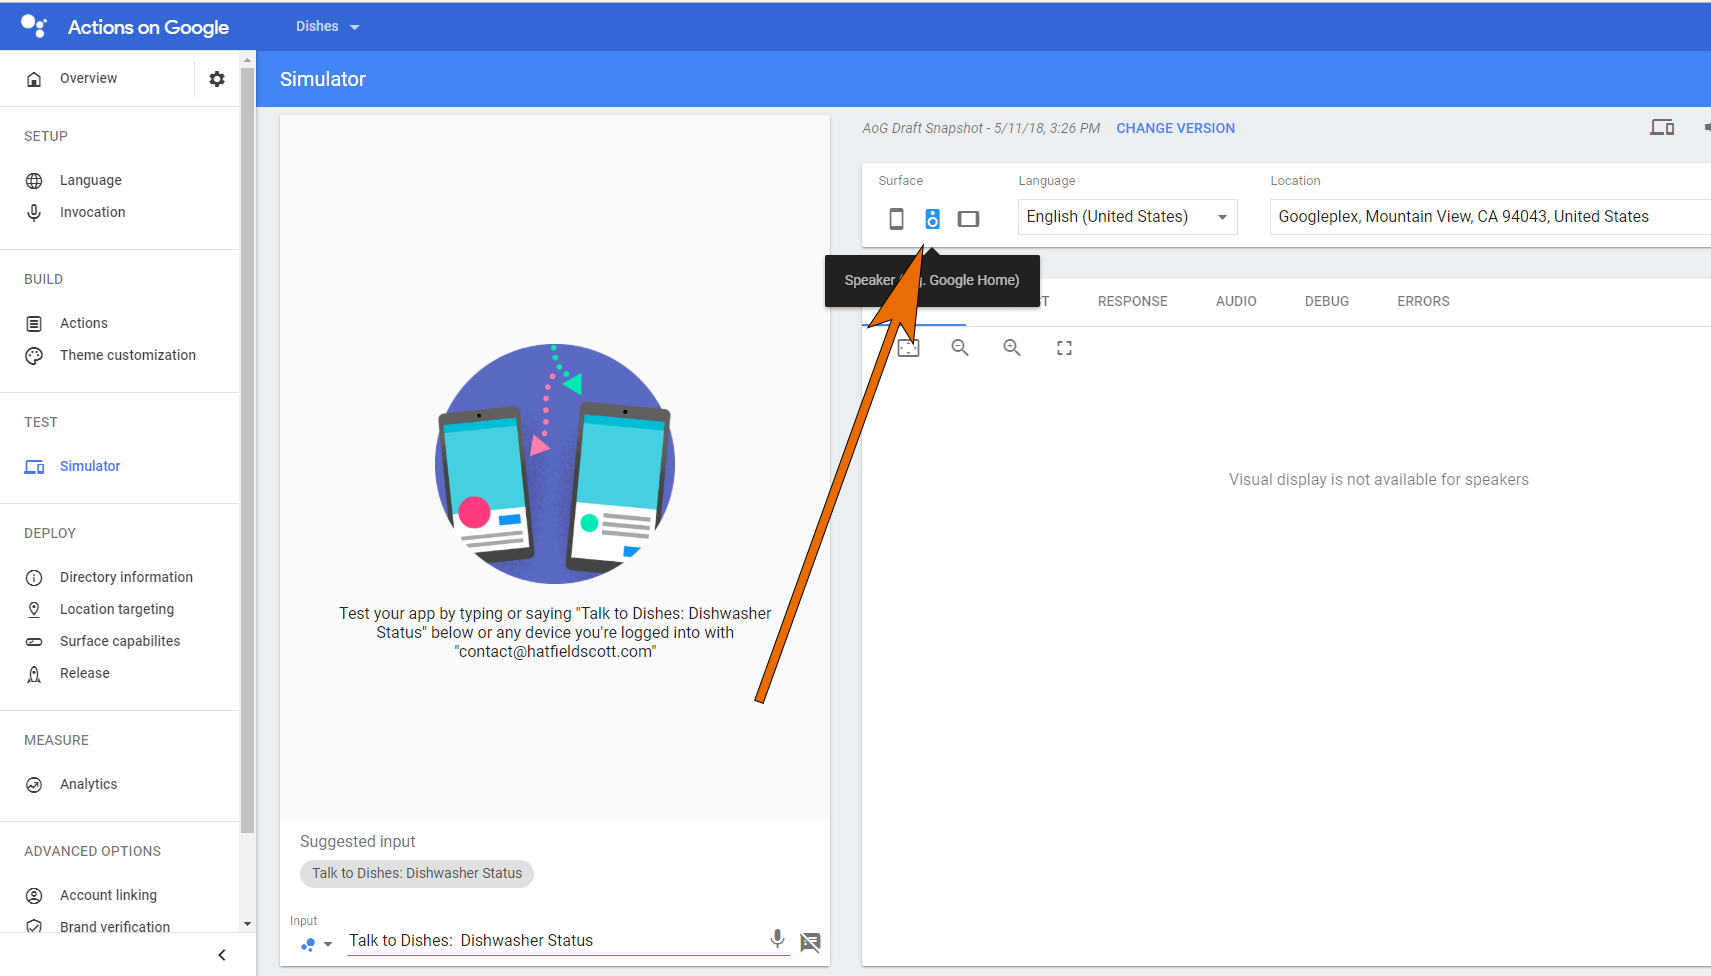Click the SETUP section heading
Viewport: 1711px width, 976px height.
46,136
